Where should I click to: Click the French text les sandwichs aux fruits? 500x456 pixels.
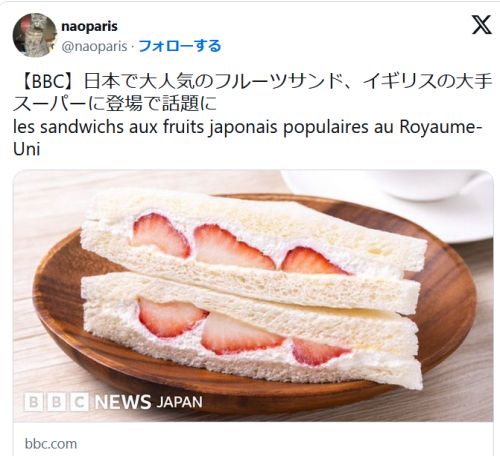pos(108,127)
